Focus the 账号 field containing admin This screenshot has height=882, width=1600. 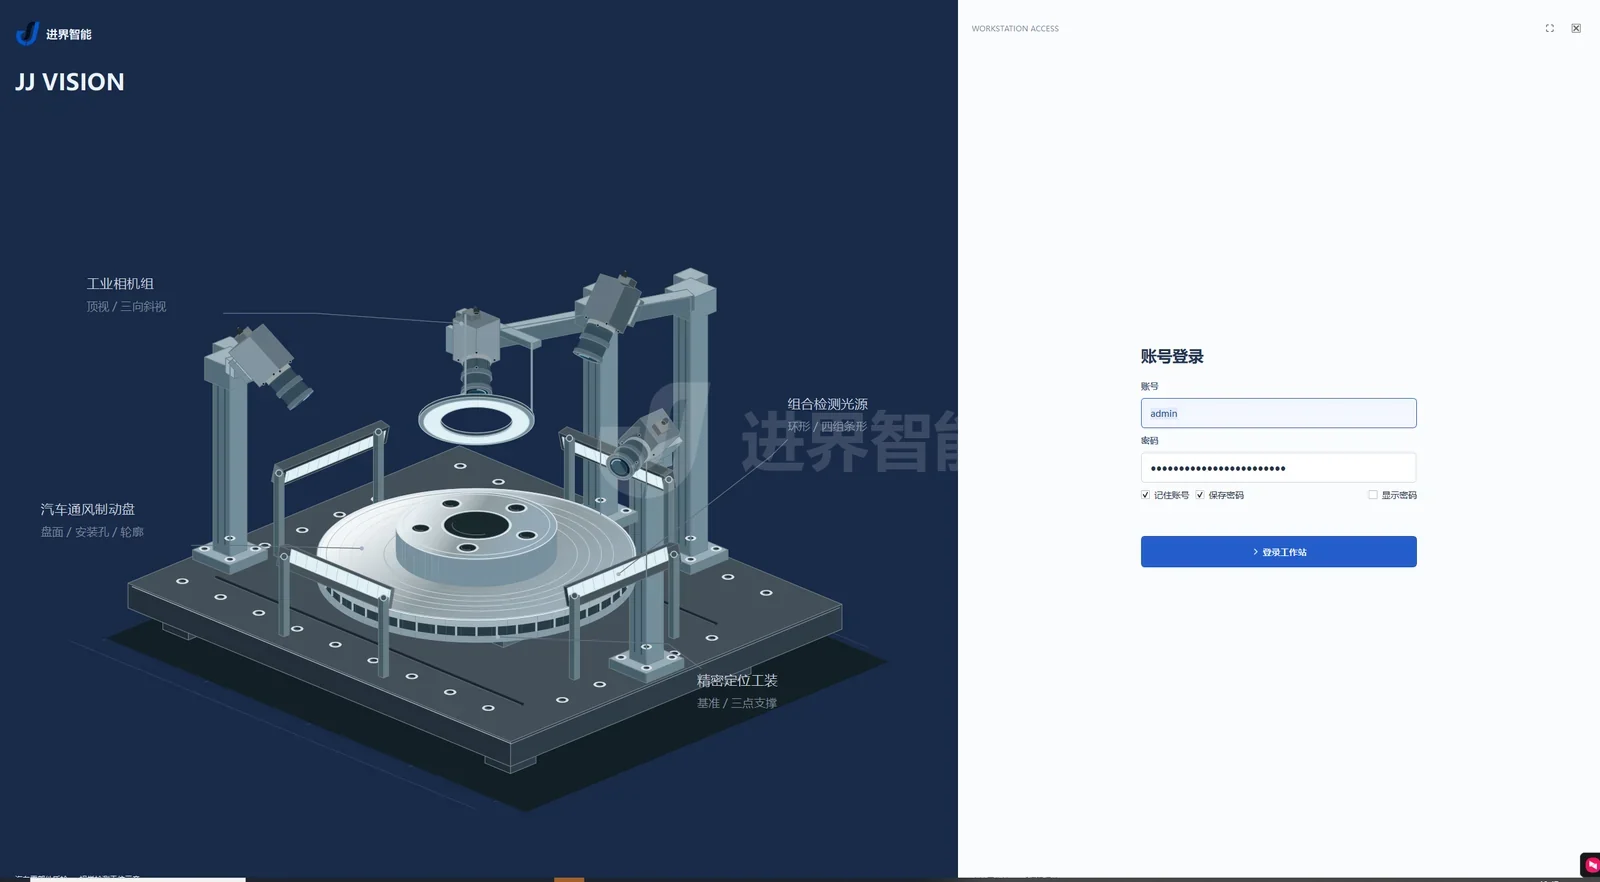[1278, 413]
